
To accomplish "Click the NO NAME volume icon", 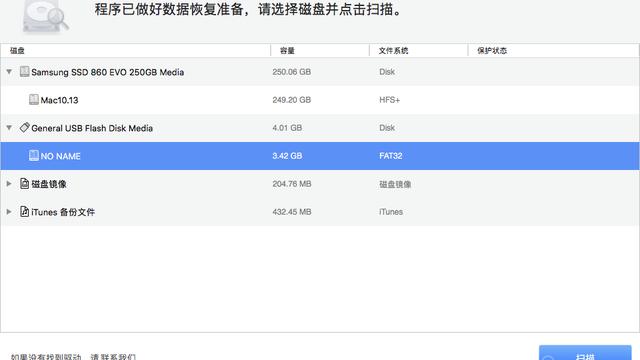I will click(34, 156).
